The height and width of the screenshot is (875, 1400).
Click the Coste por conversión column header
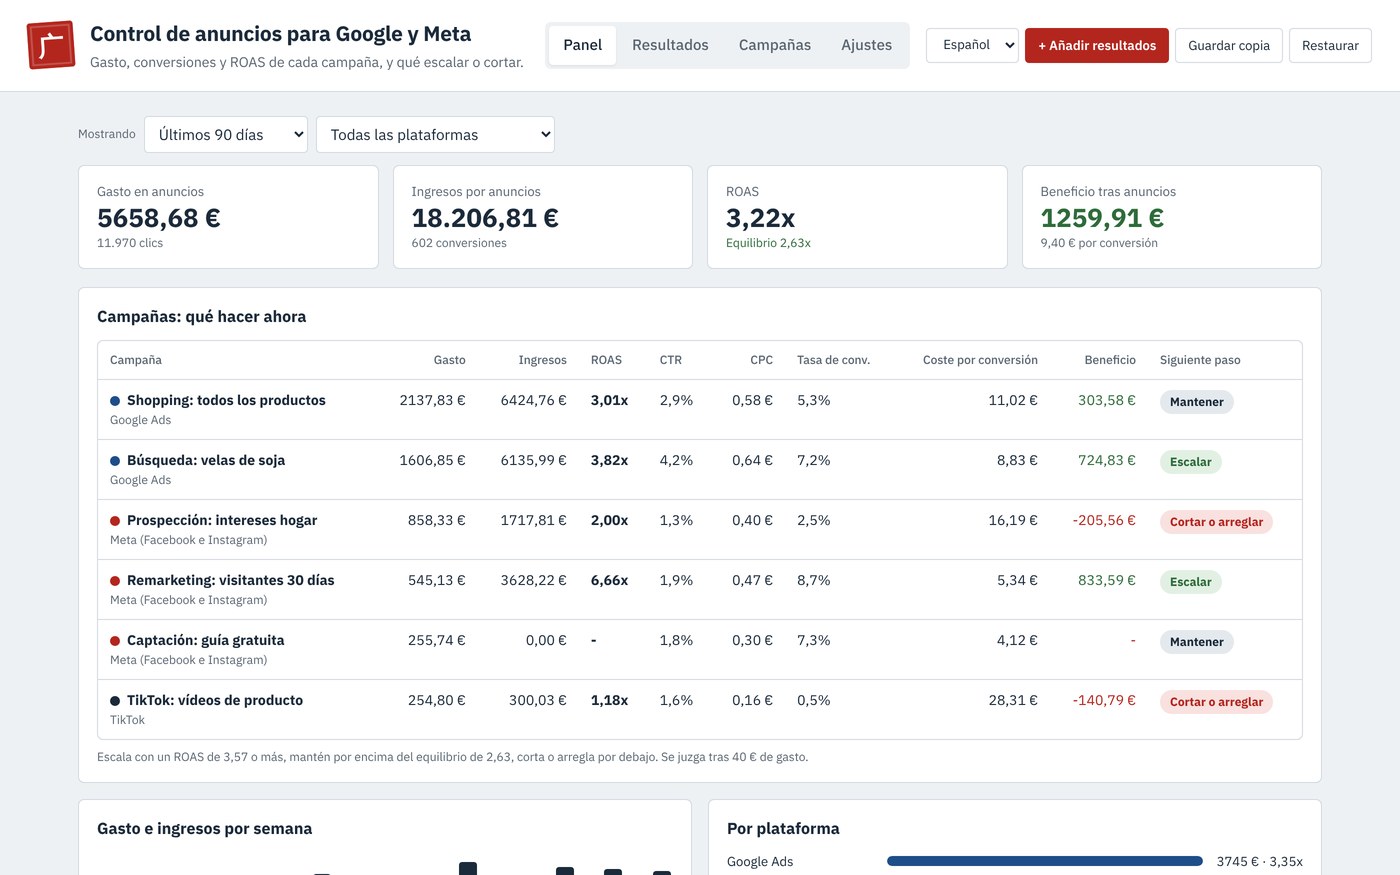(x=980, y=360)
